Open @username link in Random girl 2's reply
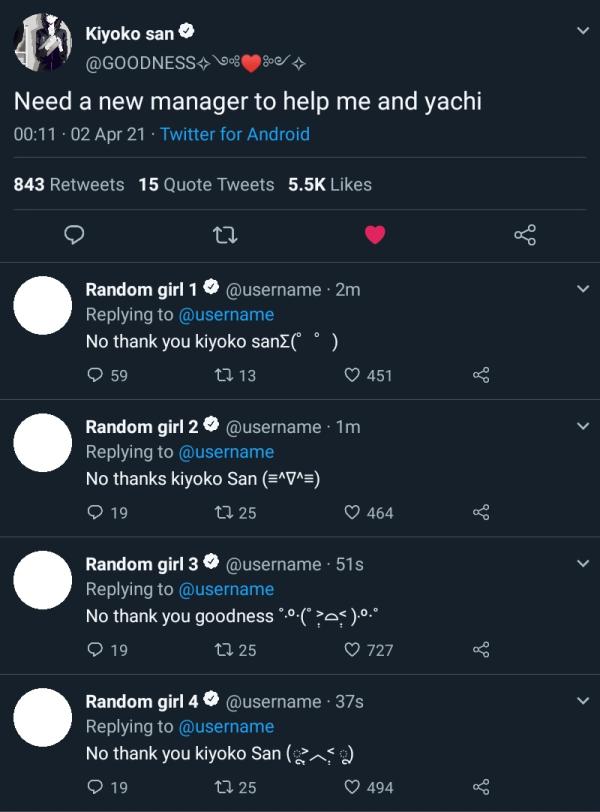600x812 pixels. click(x=226, y=452)
